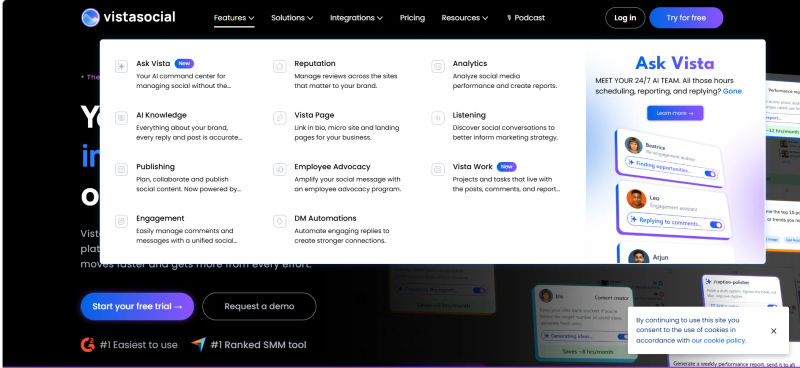Open Publishing feature entry

[x=179, y=178]
